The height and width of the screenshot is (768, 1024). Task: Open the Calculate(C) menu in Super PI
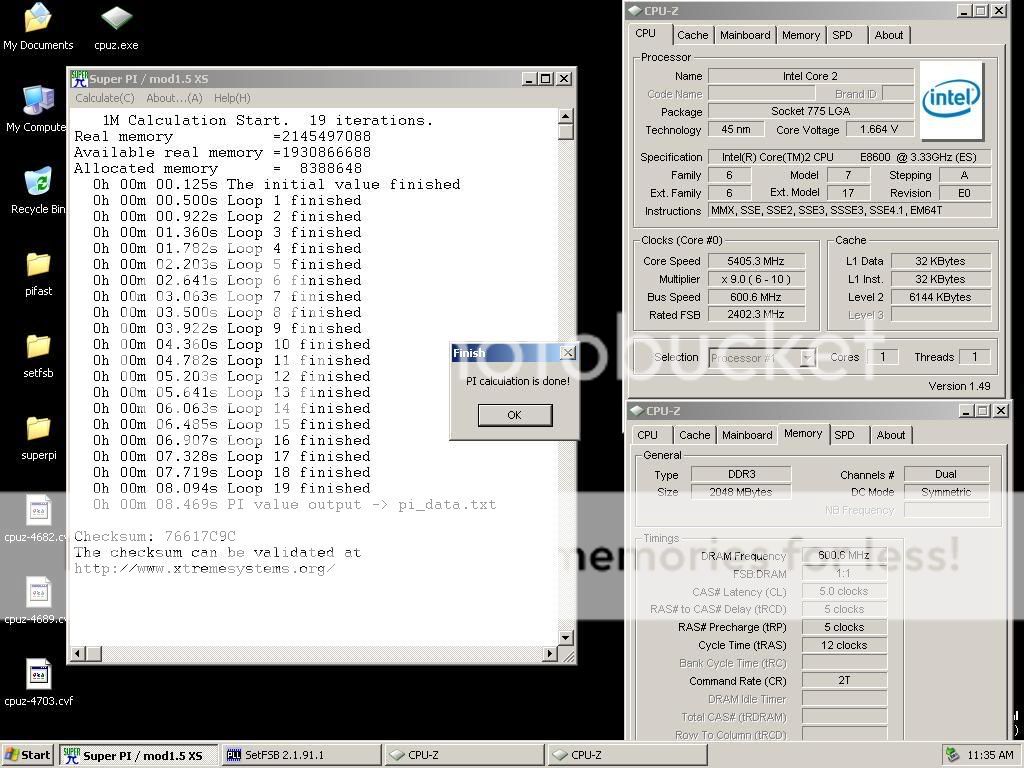104,98
